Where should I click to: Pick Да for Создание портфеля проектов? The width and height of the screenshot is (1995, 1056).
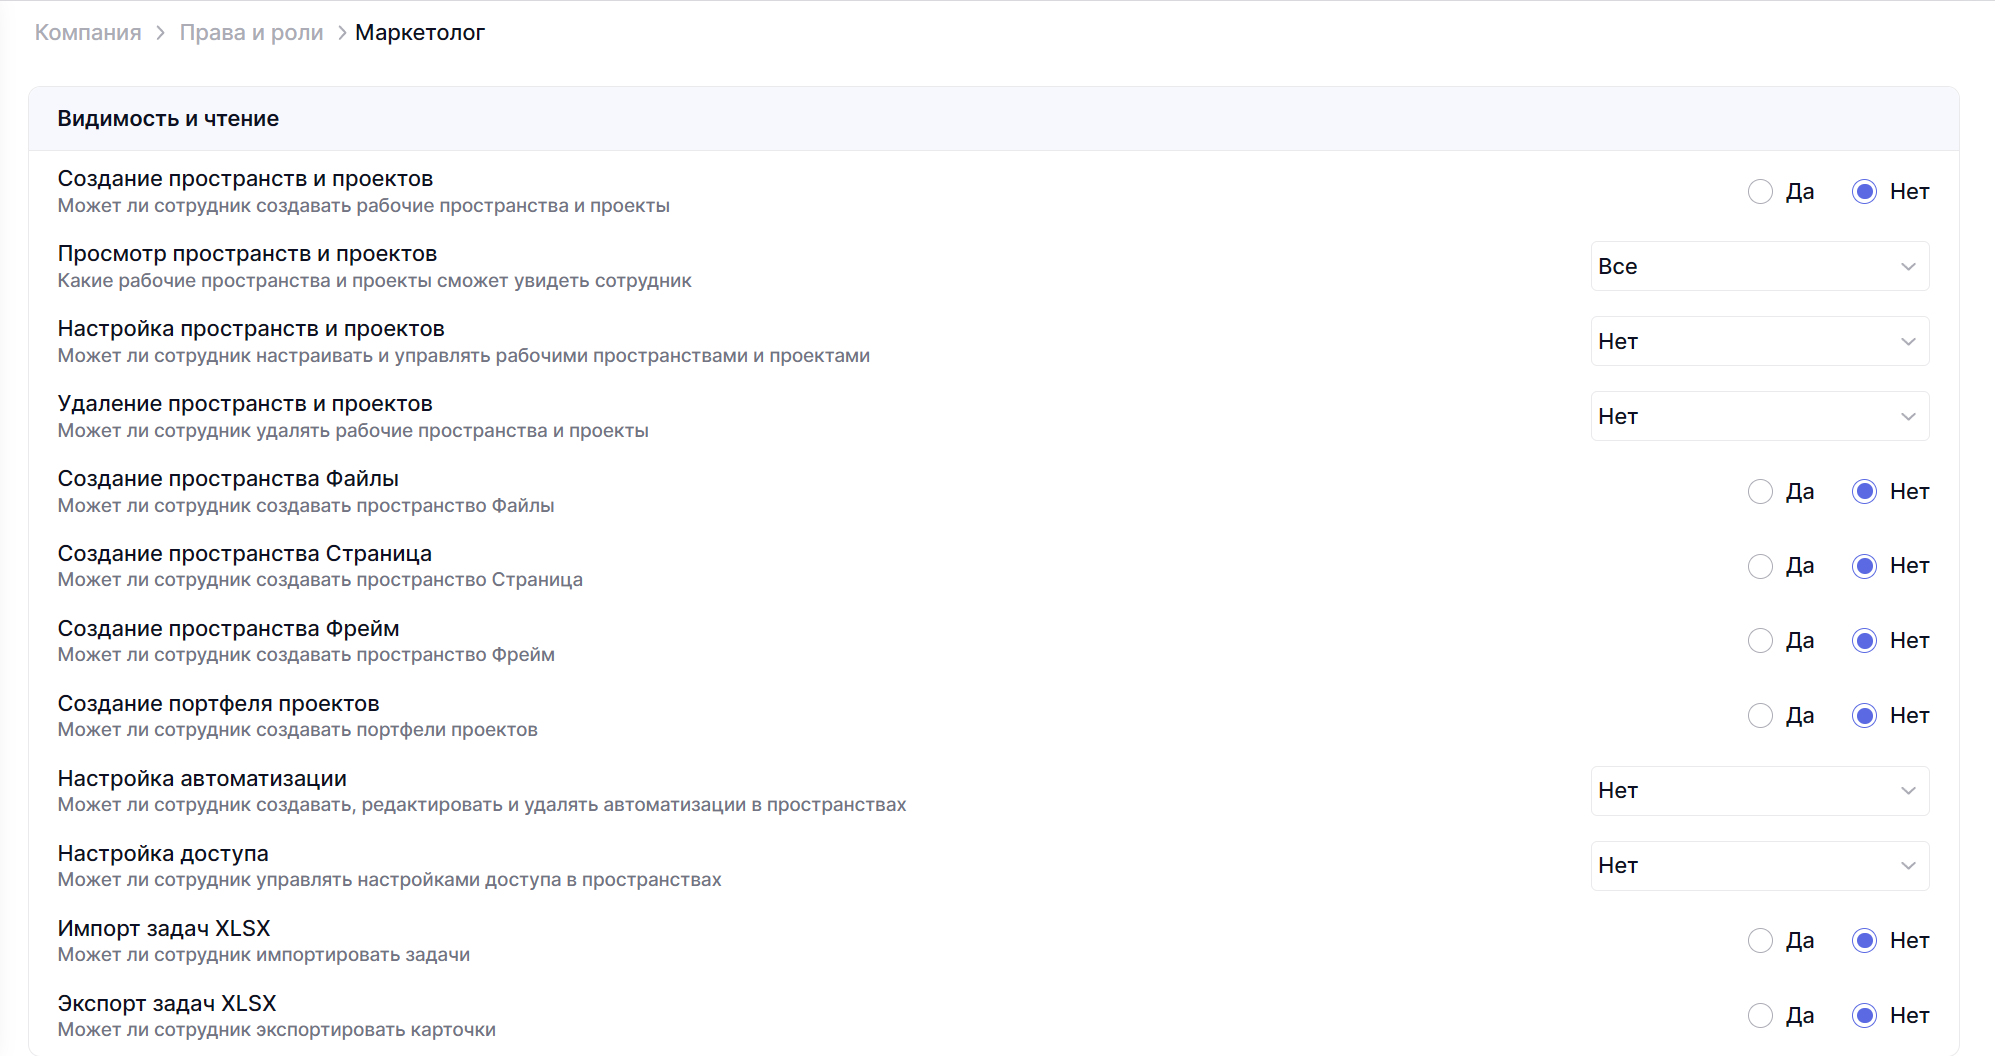pyautogui.click(x=1760, y=716)
